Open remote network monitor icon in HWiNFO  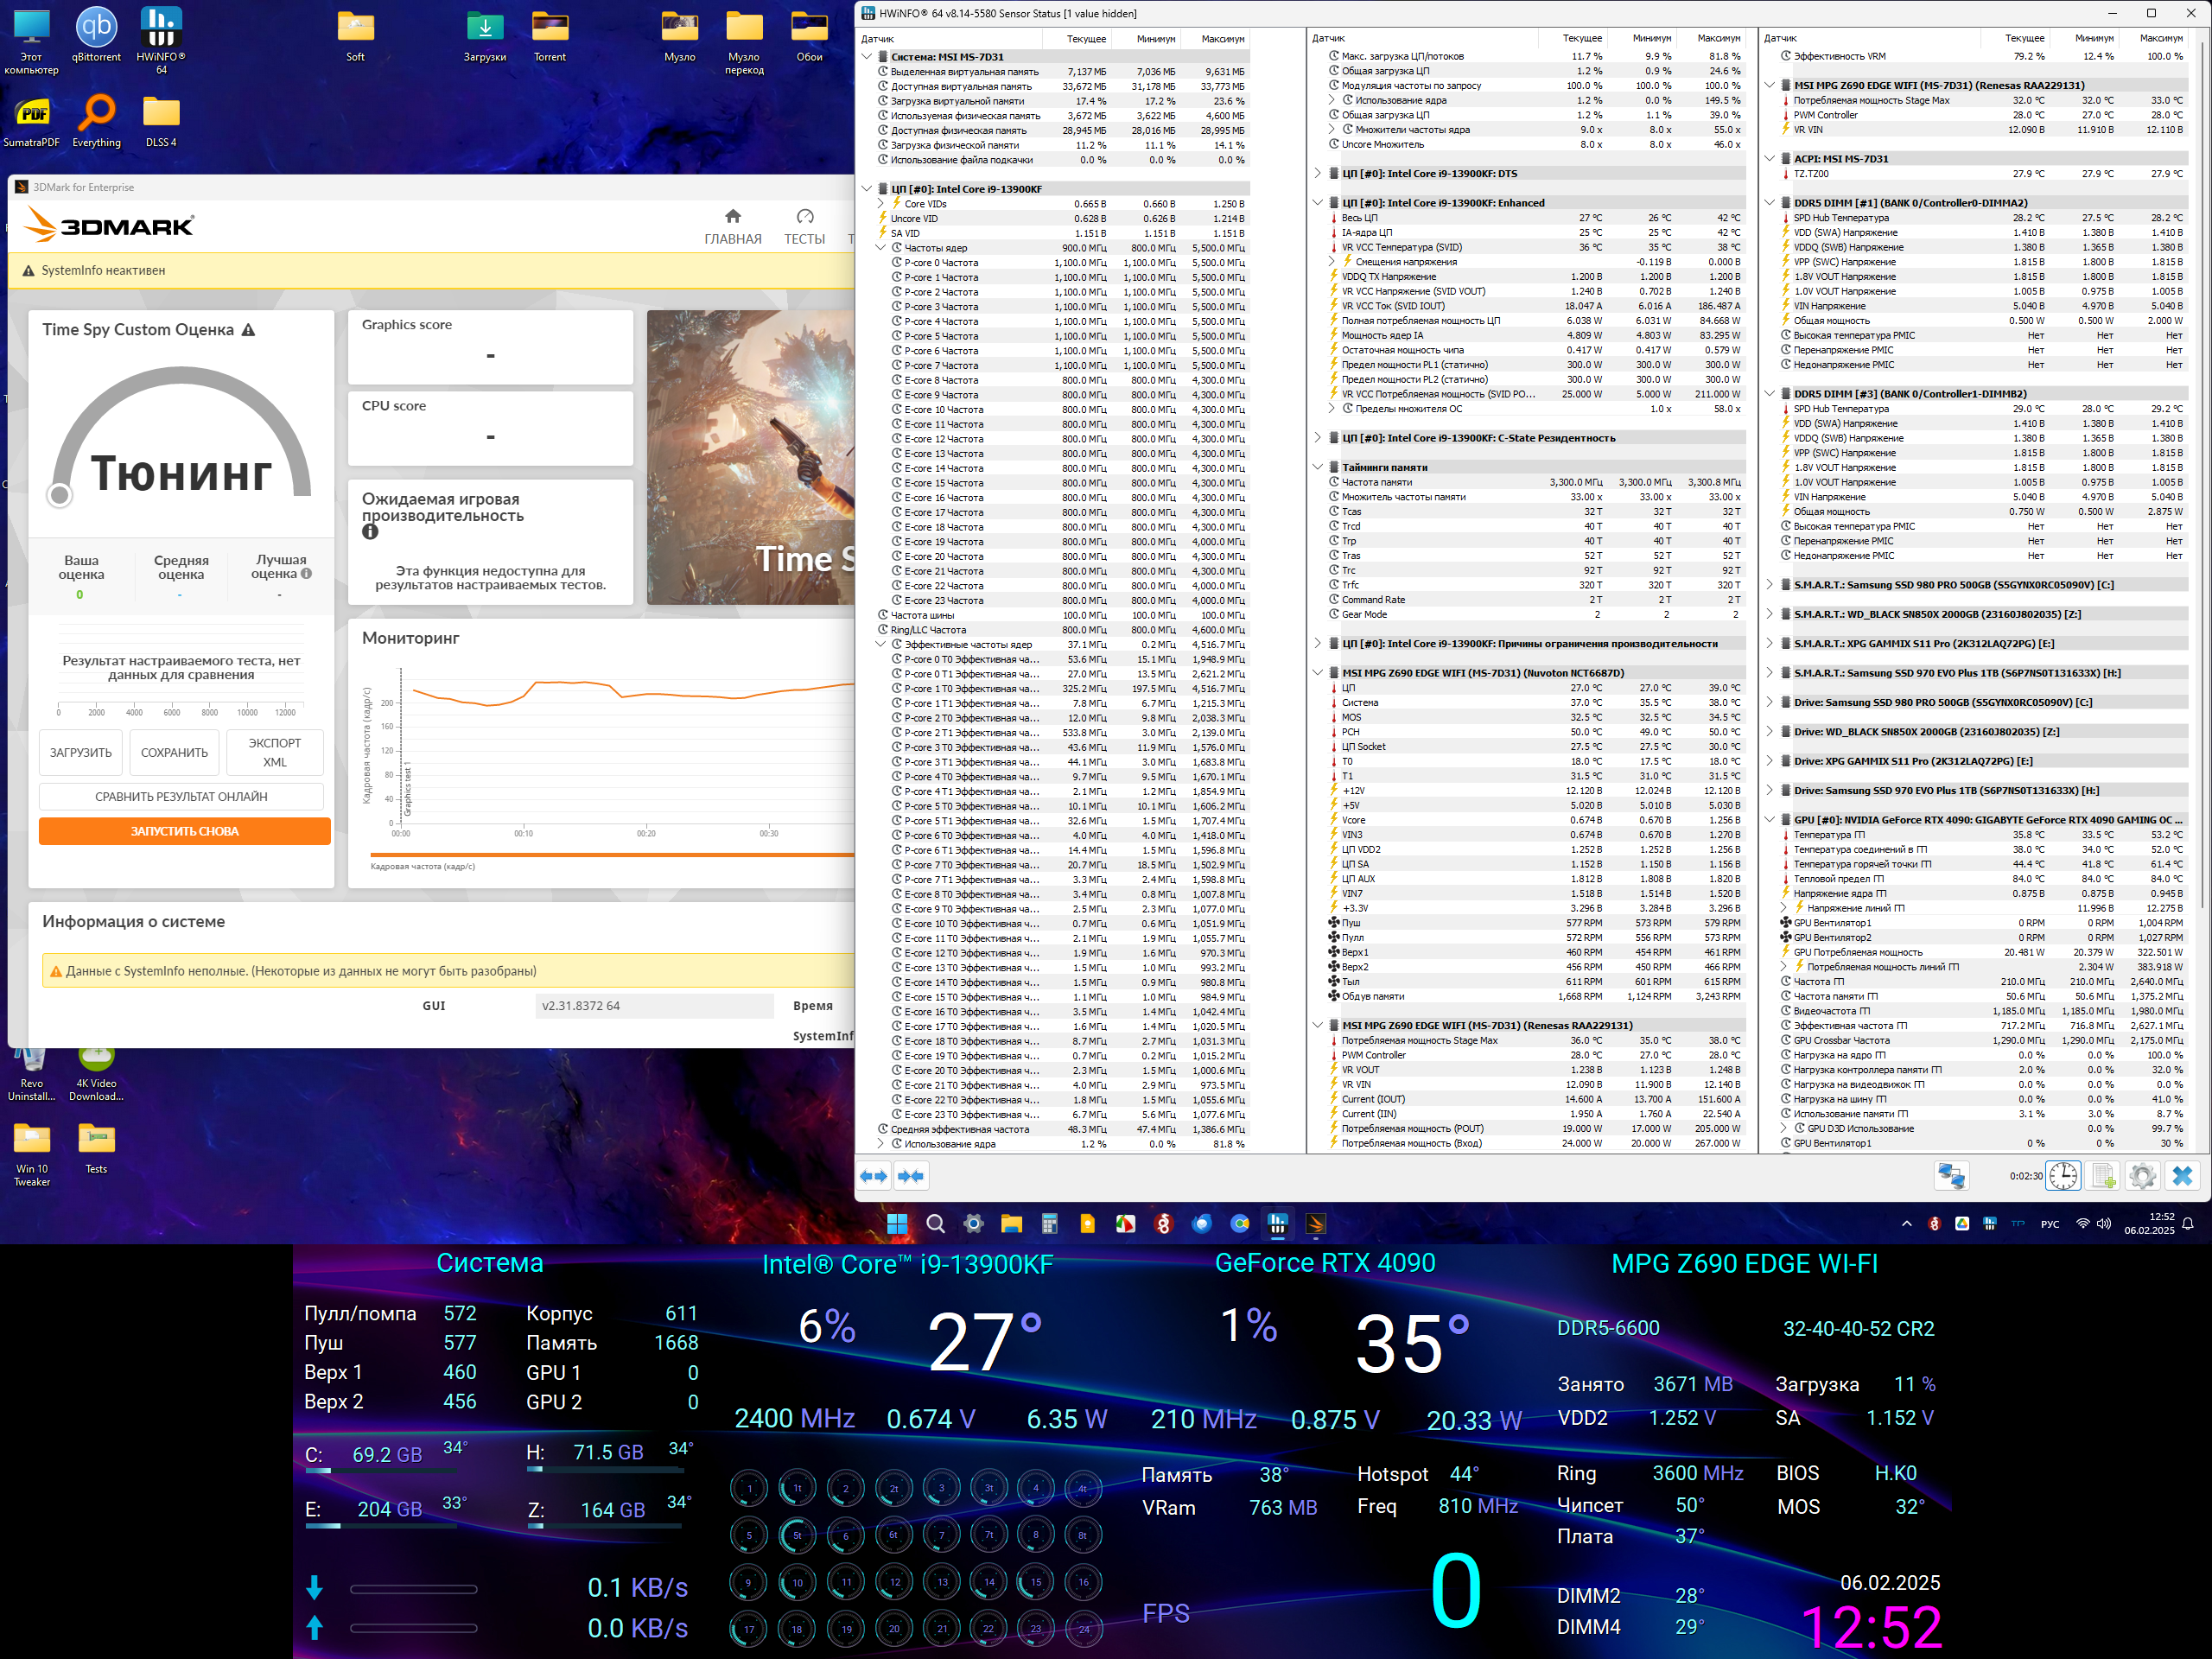pos(1951,1176)
